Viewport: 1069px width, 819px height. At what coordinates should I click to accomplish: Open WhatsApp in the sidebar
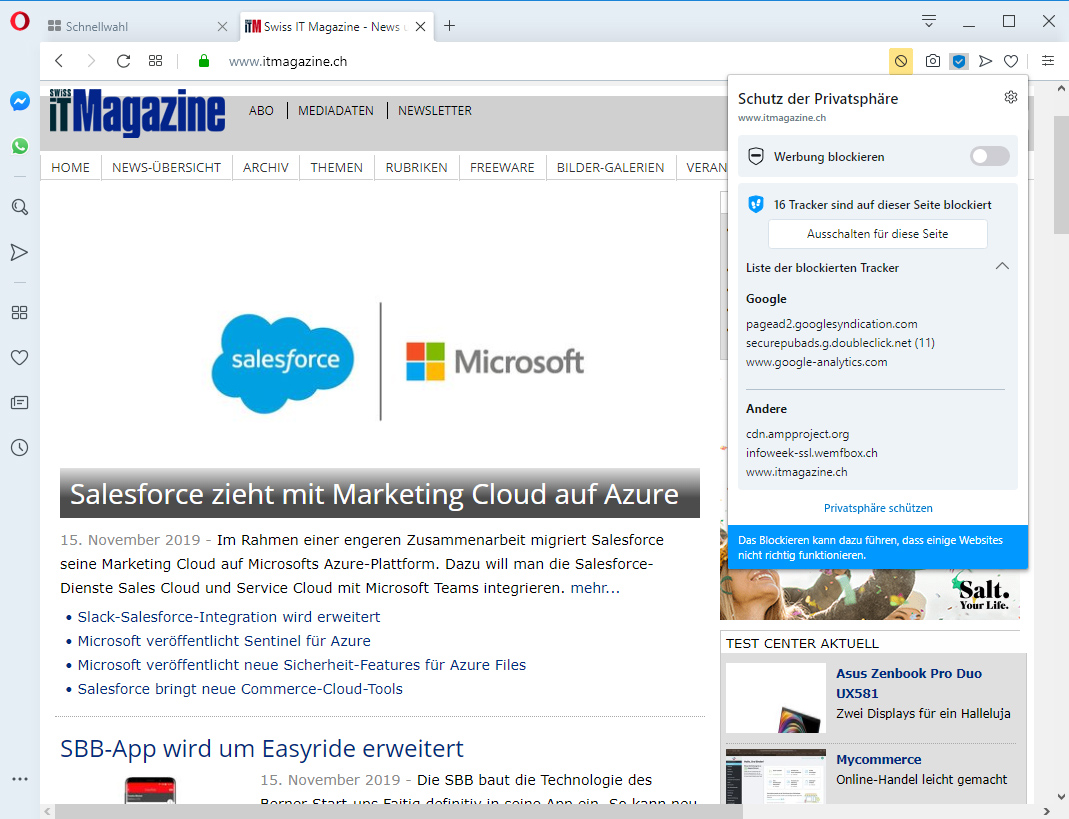pos(20,146)
